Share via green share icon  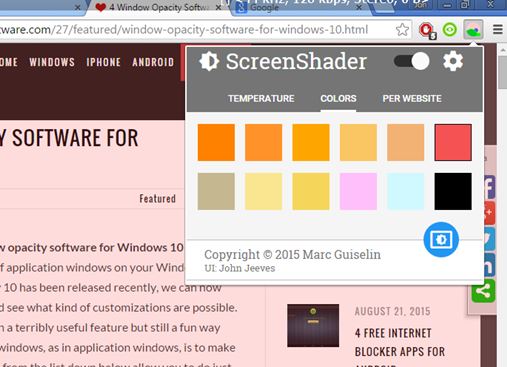pyautogui.click(x=483, y=291)
